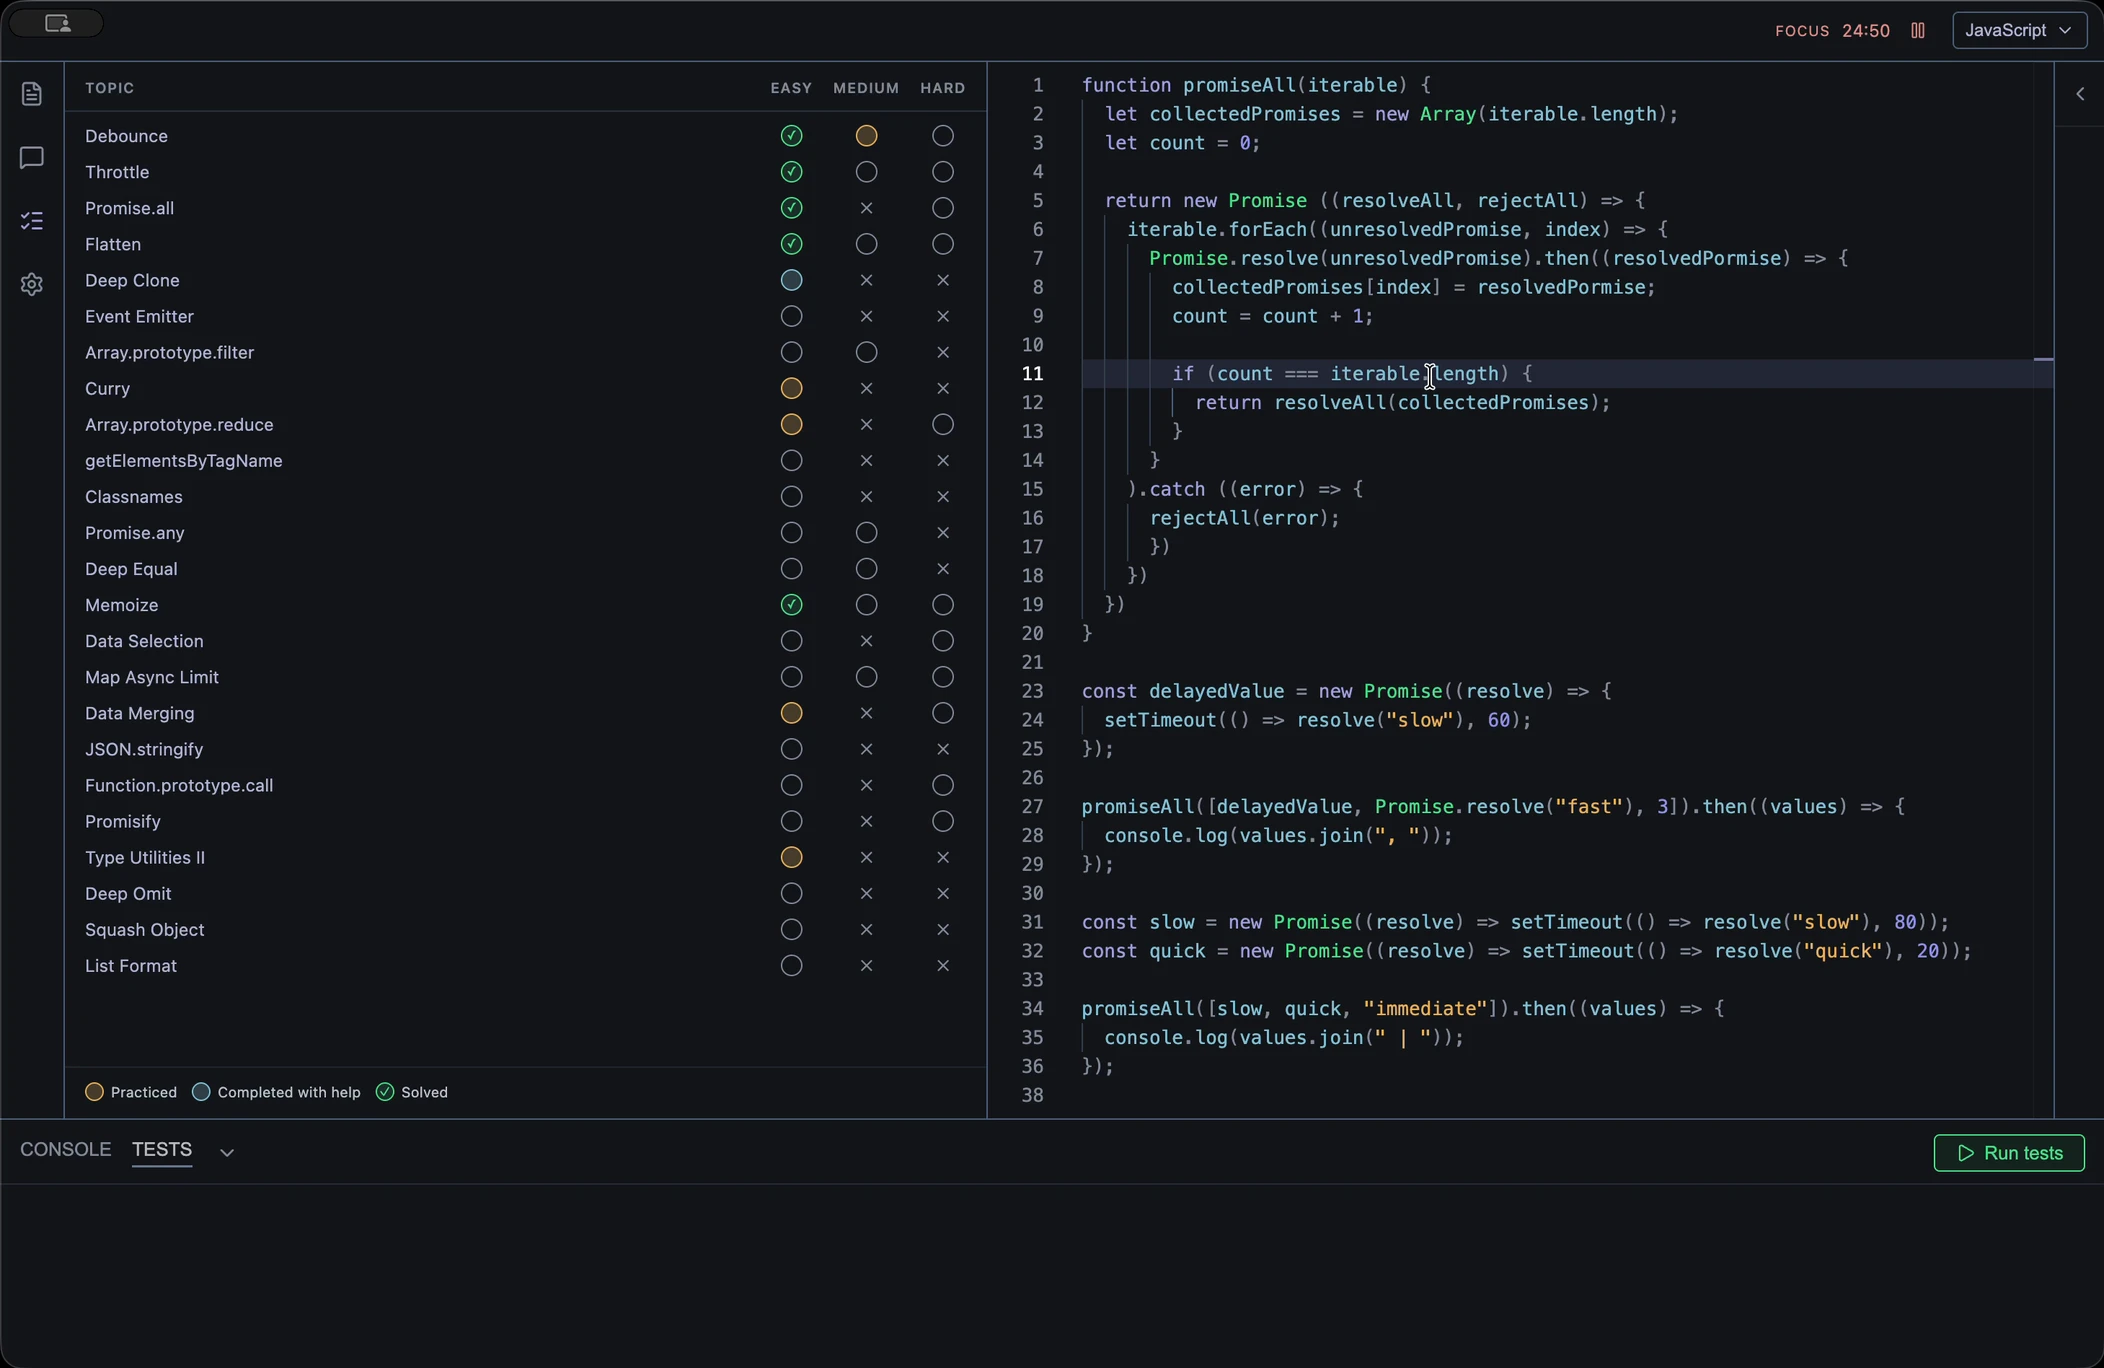Switch to the CONSOLE tab
The height and width of the screenshot is (1368, 2104).
[x=66, y=1149]
